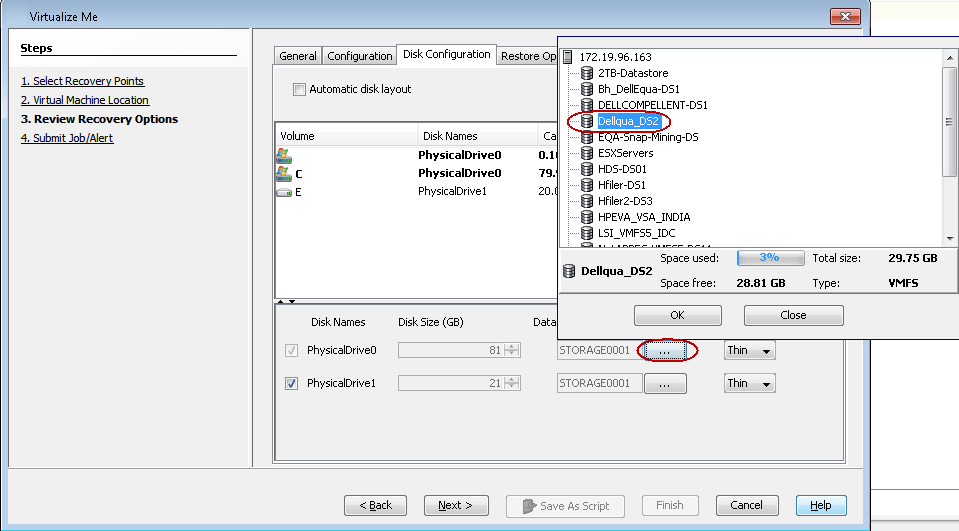The height and width of the screenshot is (531, 959).
Task: Close the Virtualize Me window
Action: 845,17
